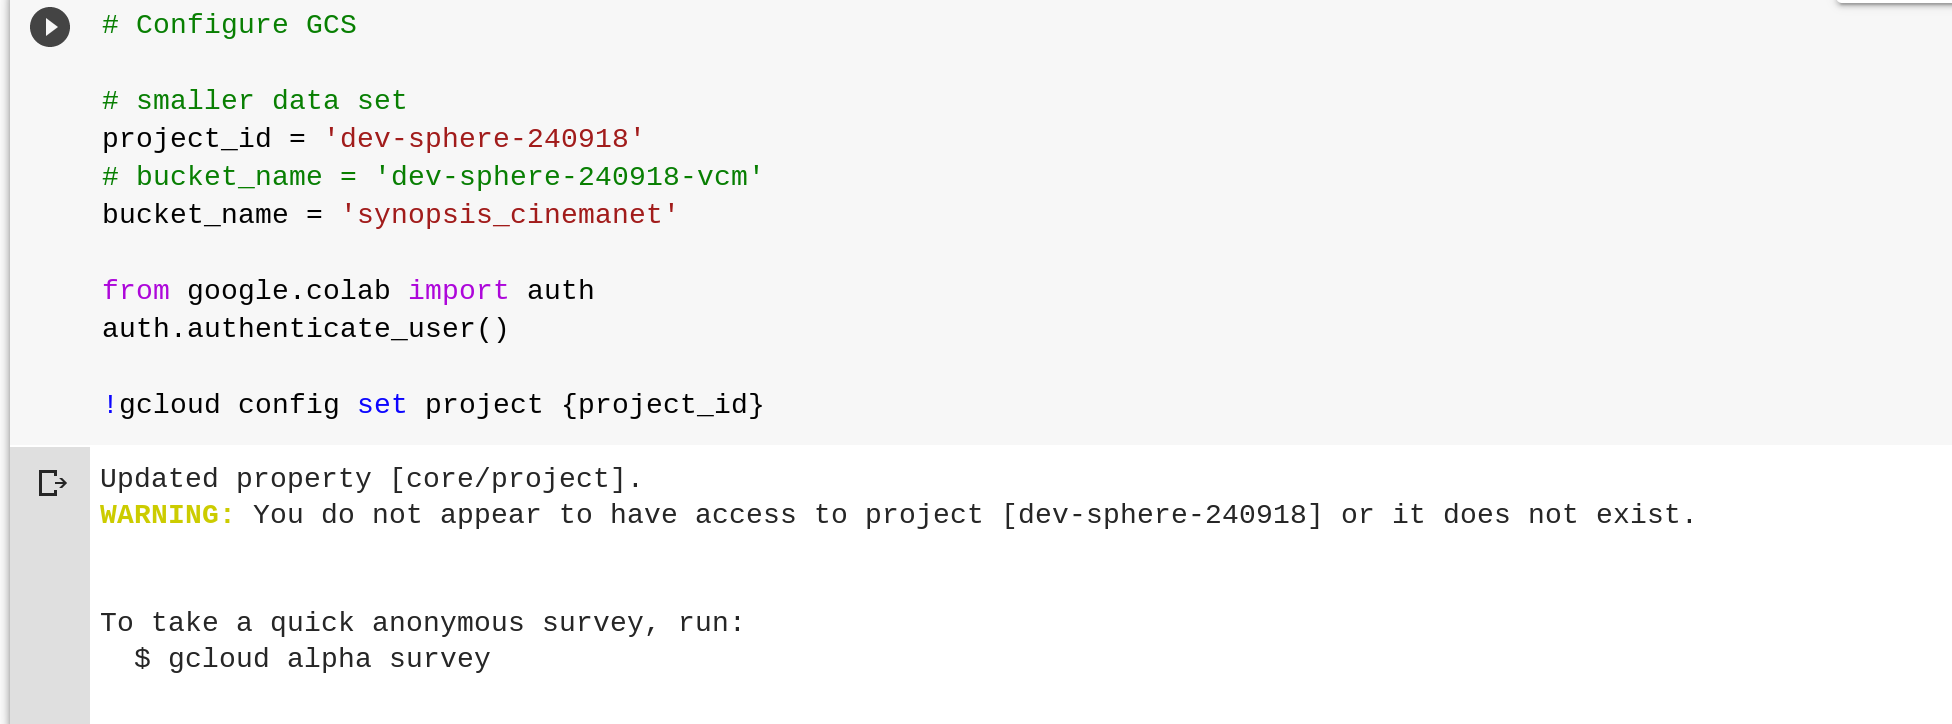Click the '!gcloud config set project' command line
Image resolution: width=1952 pixels, height=724 pixels.
click(x=432, y=405)
